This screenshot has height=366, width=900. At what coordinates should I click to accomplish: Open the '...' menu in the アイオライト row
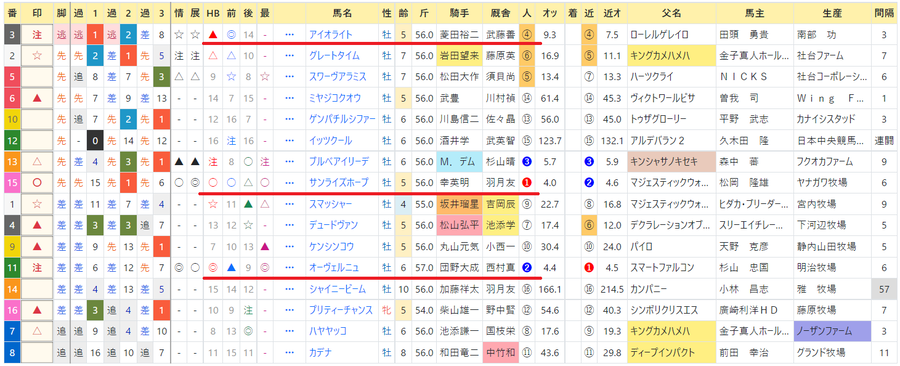click(x=289, y=35)
